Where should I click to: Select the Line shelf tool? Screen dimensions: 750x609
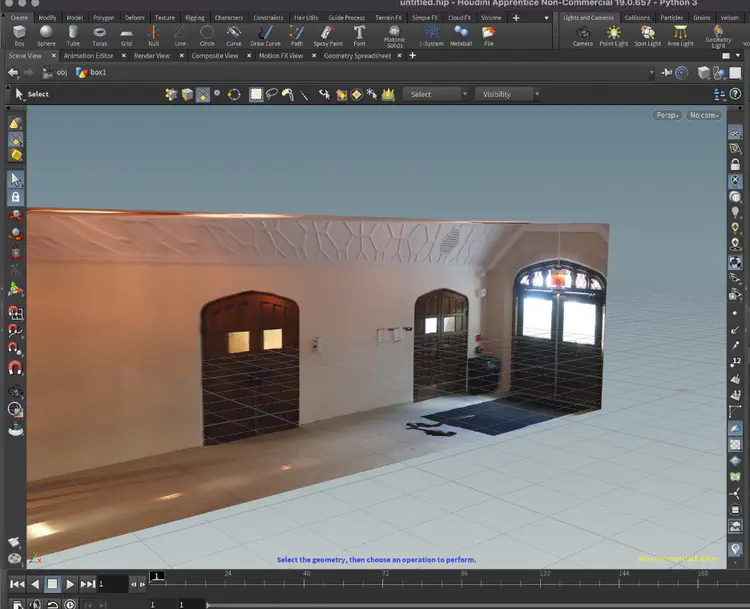point(180,35)
